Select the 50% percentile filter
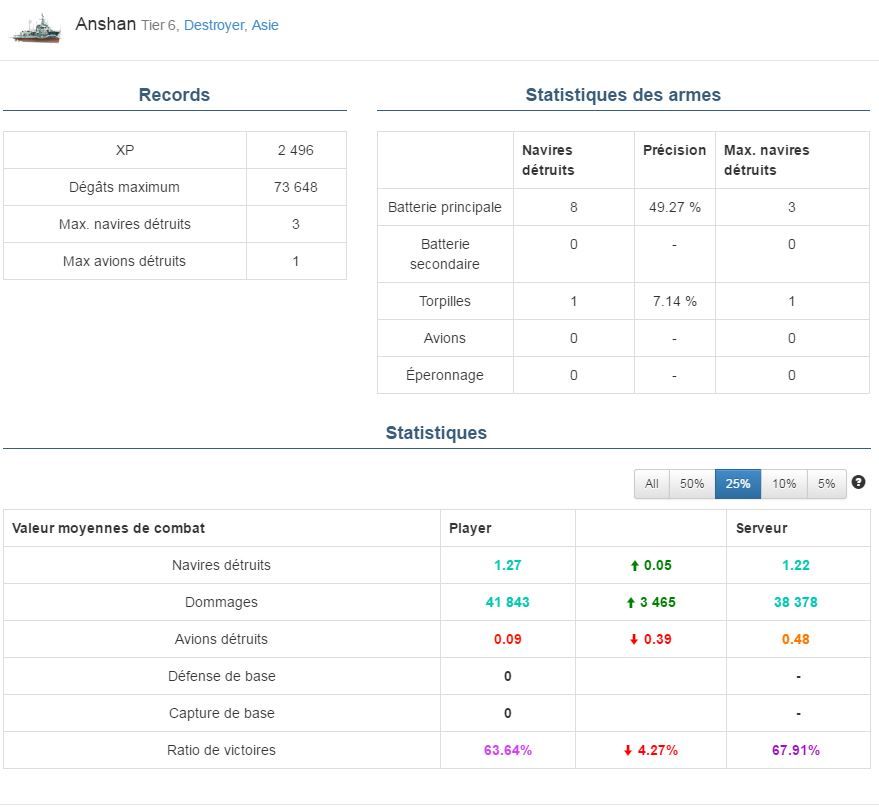The image size is (879, 809). tap(692, 484)
